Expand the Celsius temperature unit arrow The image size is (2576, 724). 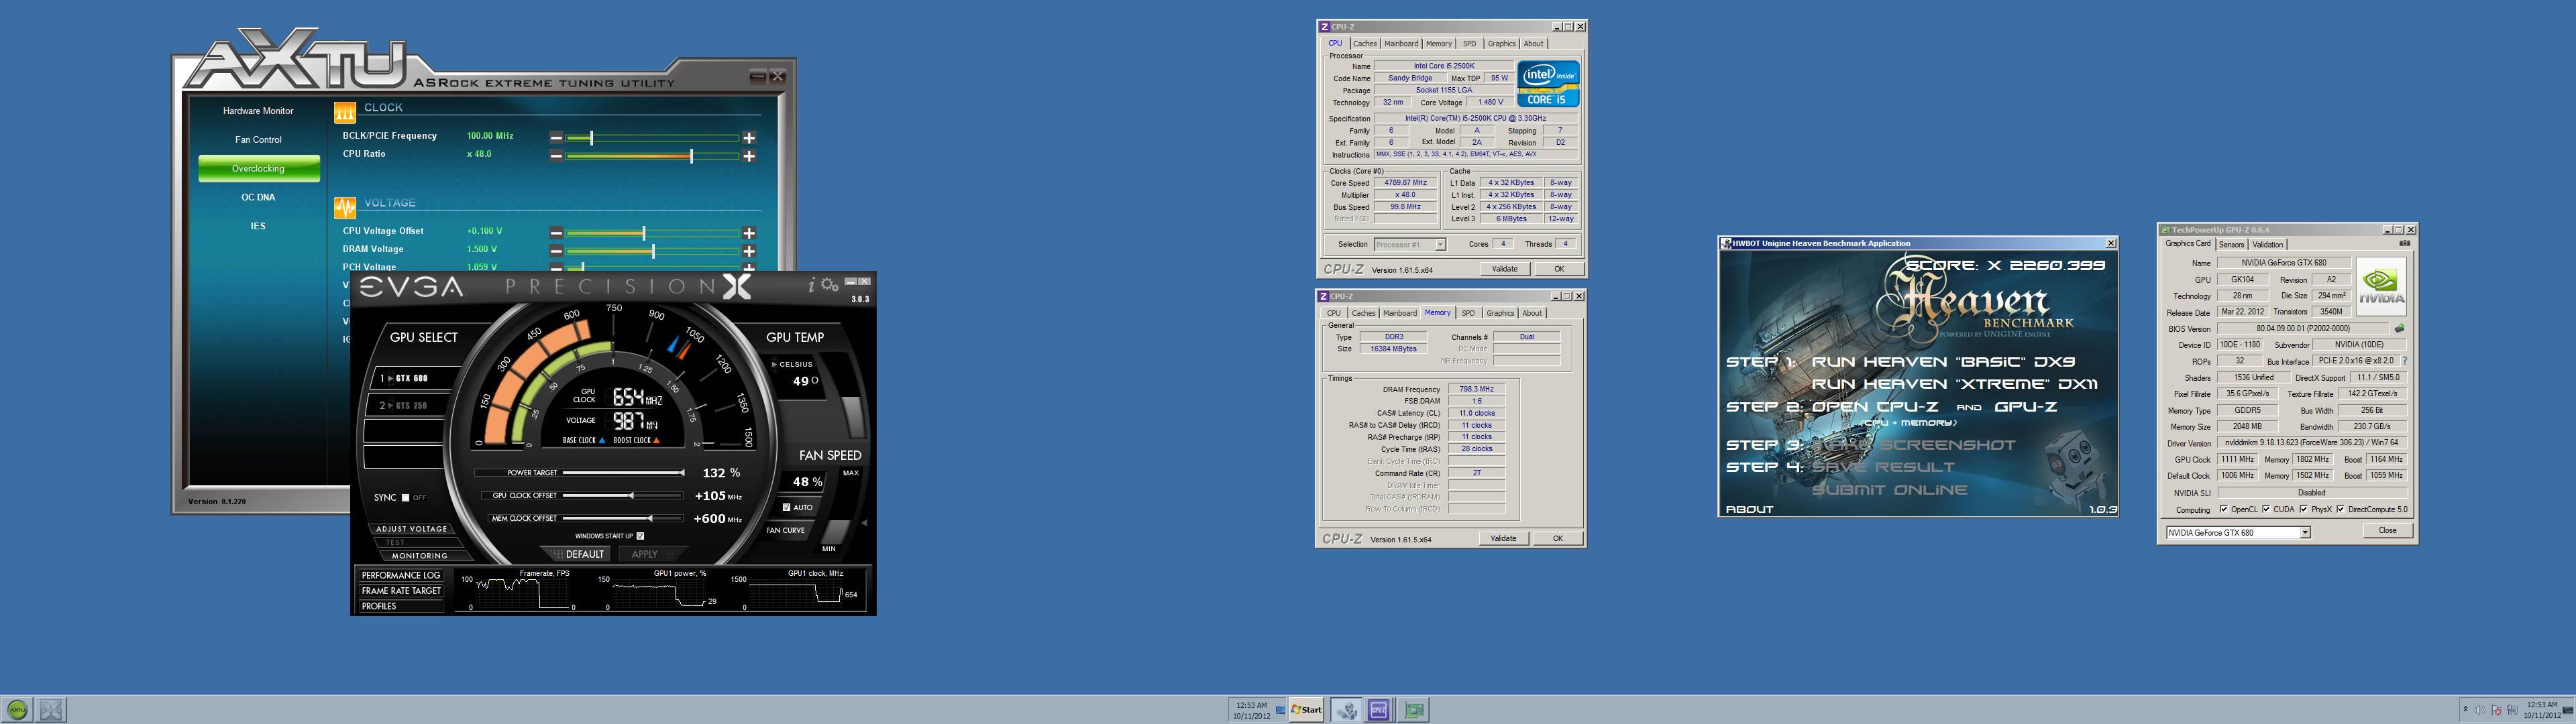pyautogui.click(x=774, y=364)
